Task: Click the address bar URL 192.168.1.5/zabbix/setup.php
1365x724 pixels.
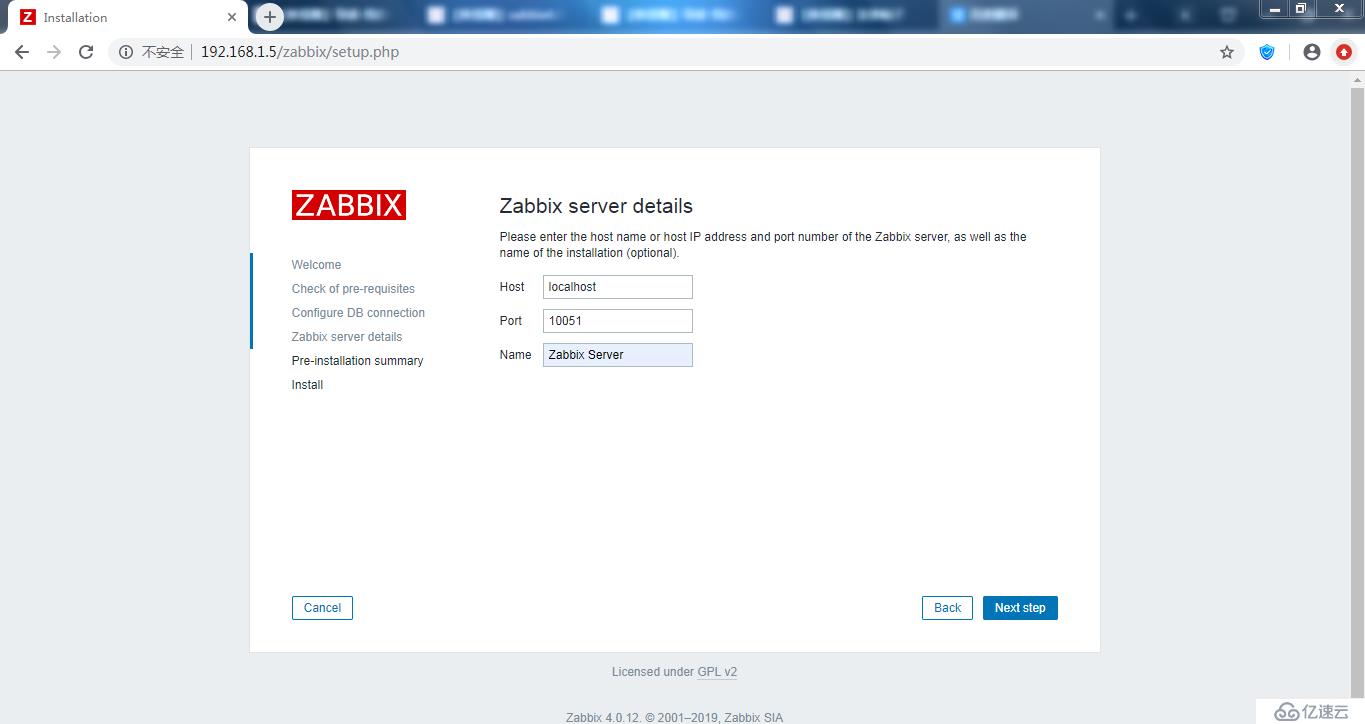Action: 300,52
